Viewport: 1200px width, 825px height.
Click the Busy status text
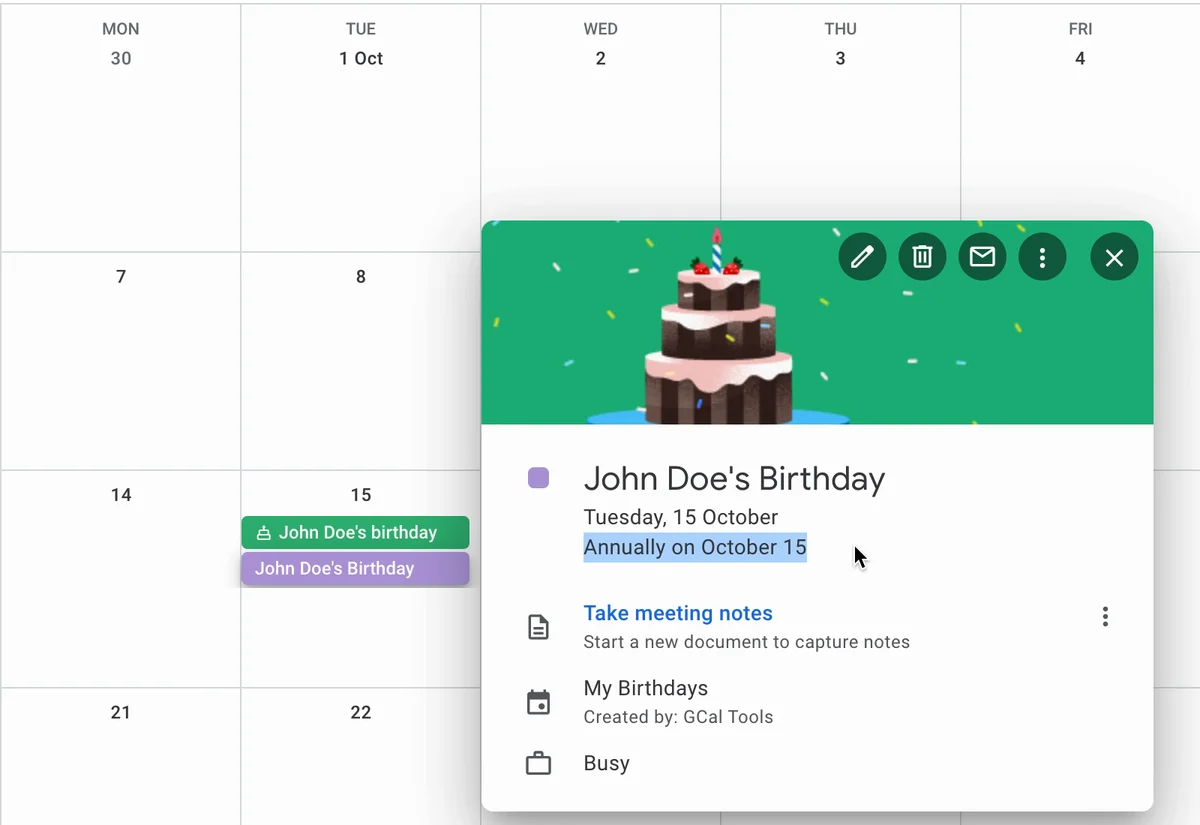click(x=607, y=763)
